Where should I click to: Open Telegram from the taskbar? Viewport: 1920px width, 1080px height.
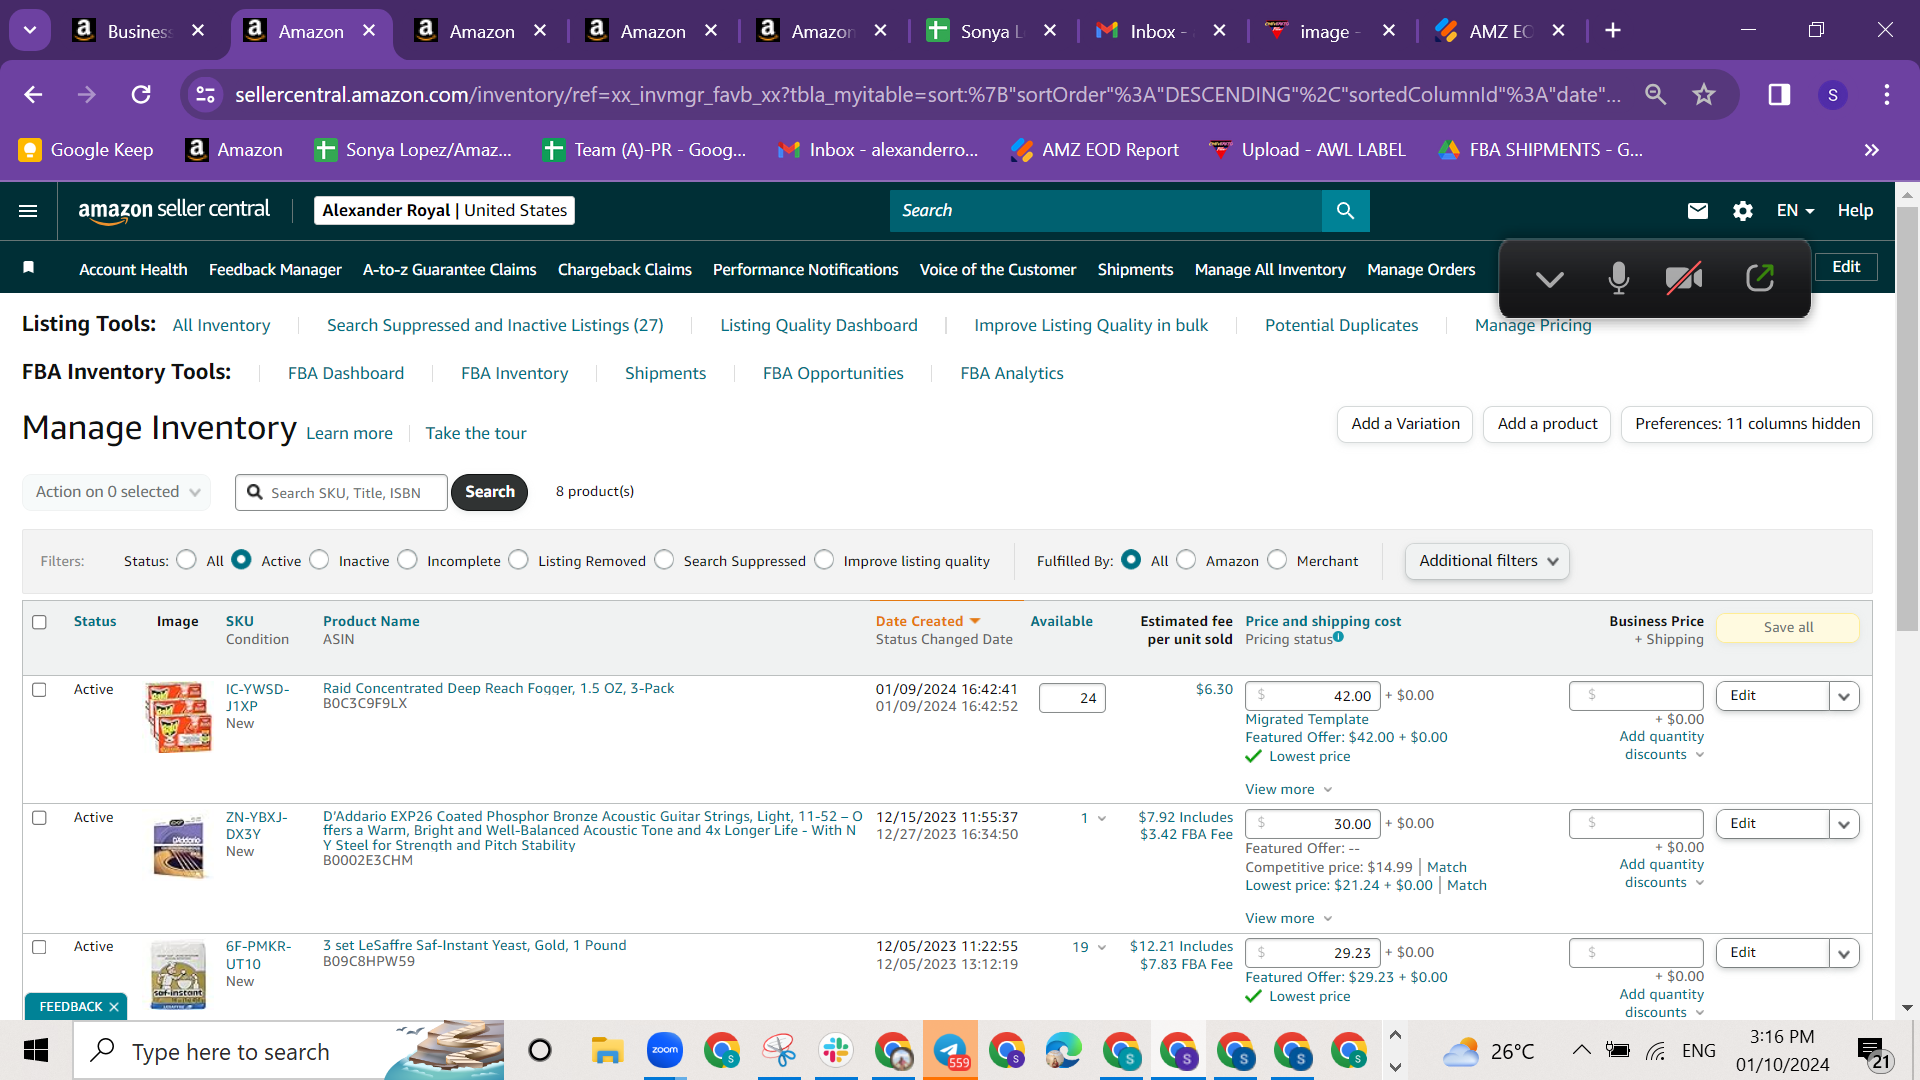950,1050
